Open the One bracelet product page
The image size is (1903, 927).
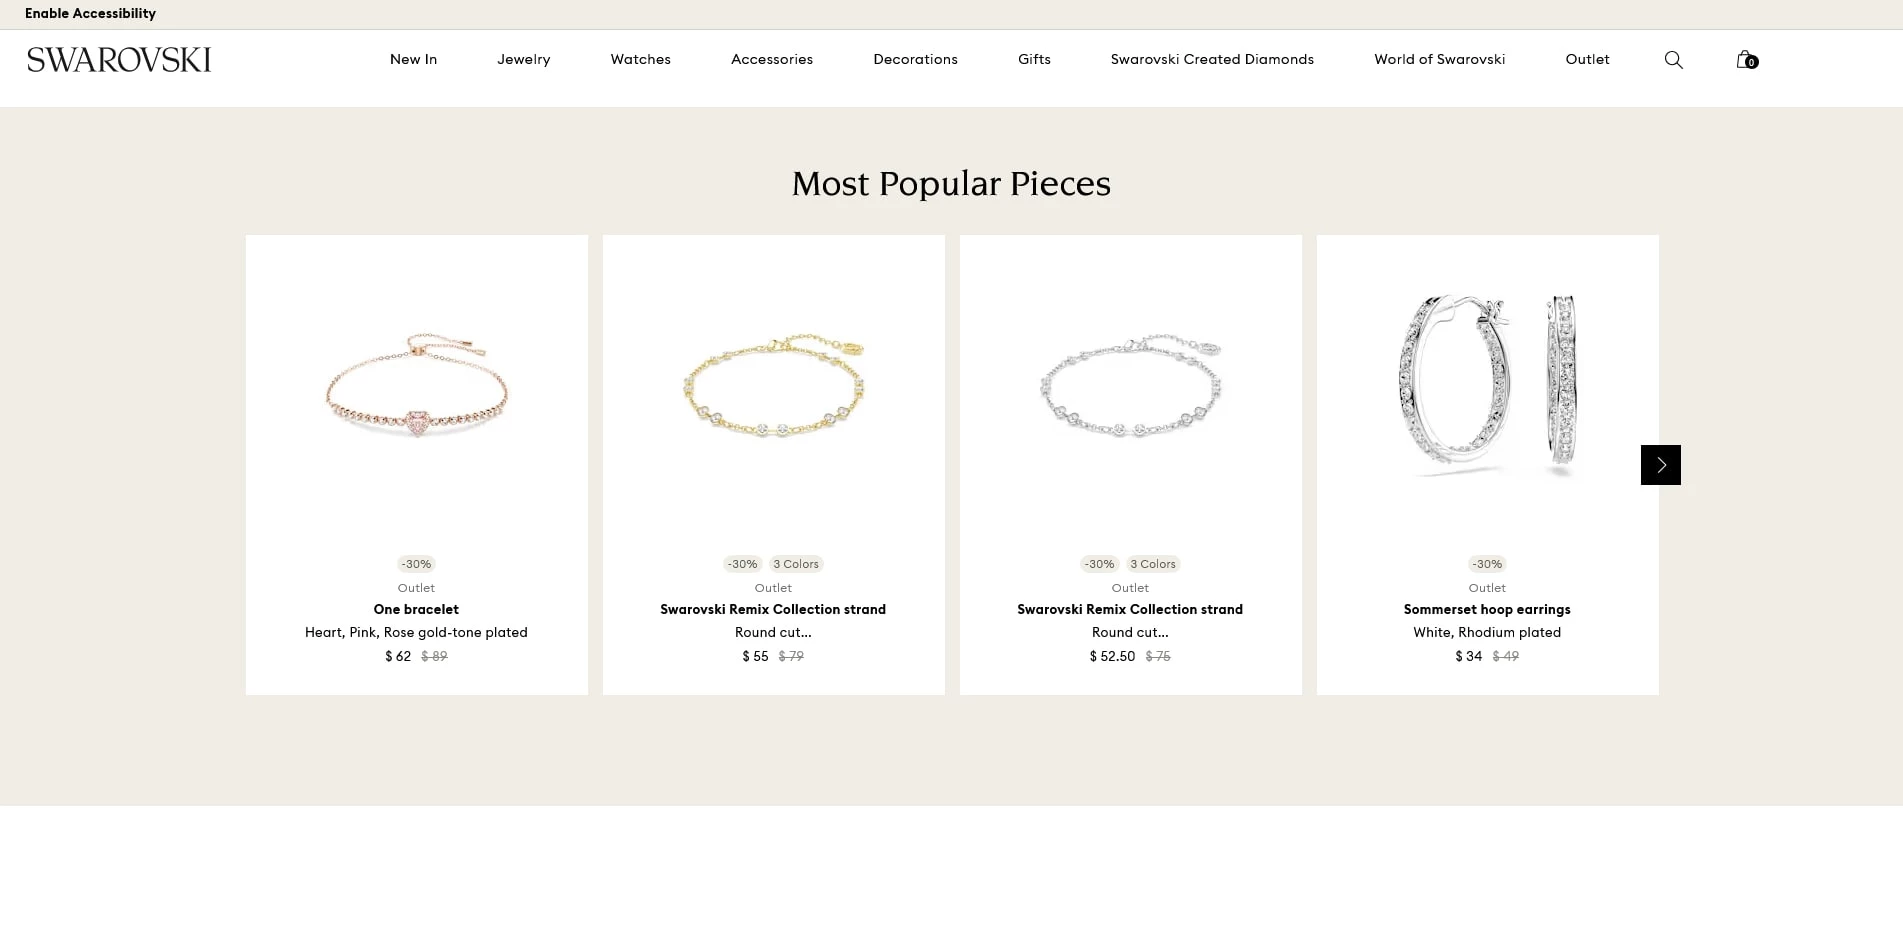(x=416, y=609)
